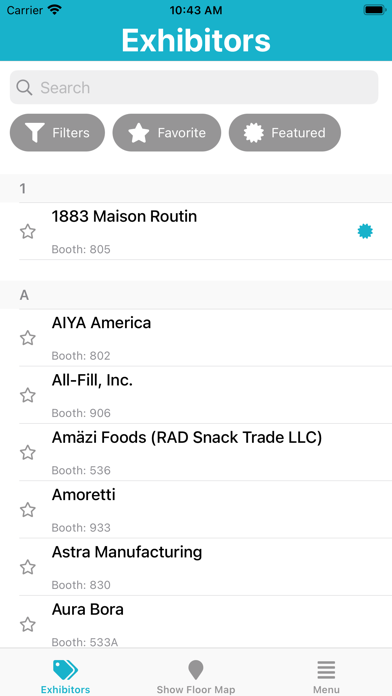This screenshot has height=696, width=392.
Task: Tap the star next to Aura Bora
Action: [28, 624]
